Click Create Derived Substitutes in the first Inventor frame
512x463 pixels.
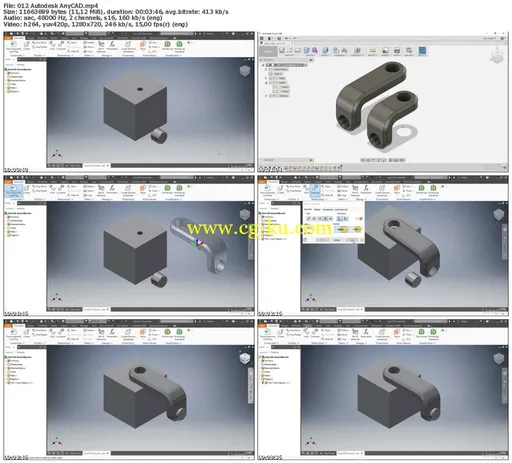[x=128, y=47]
